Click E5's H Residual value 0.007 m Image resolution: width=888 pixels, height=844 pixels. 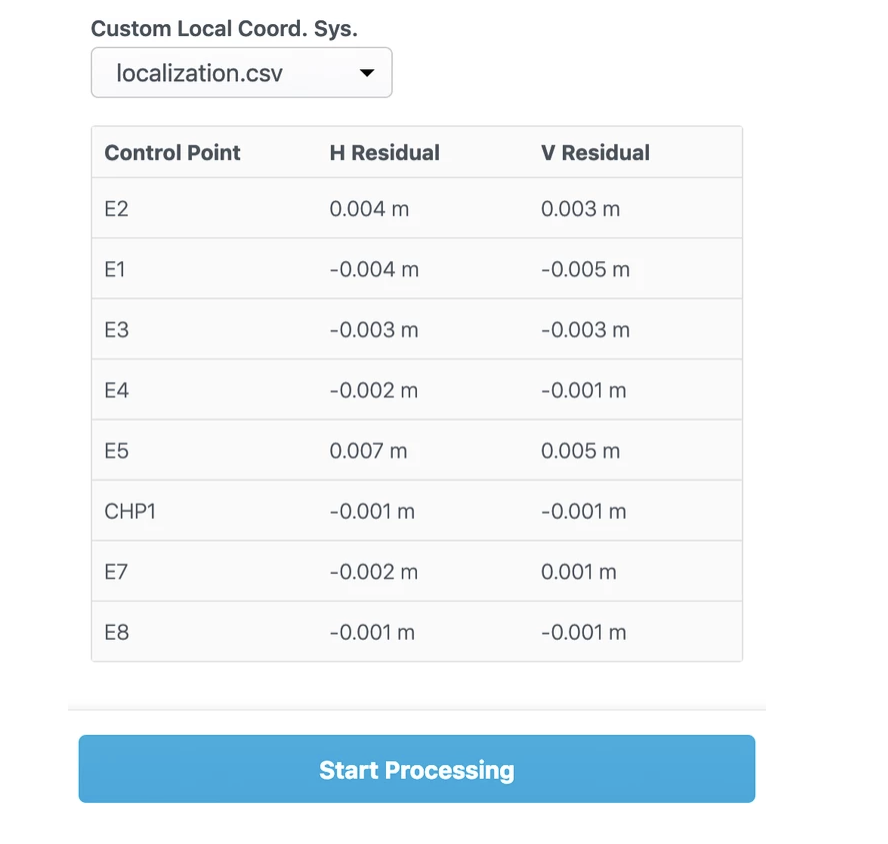369,451
